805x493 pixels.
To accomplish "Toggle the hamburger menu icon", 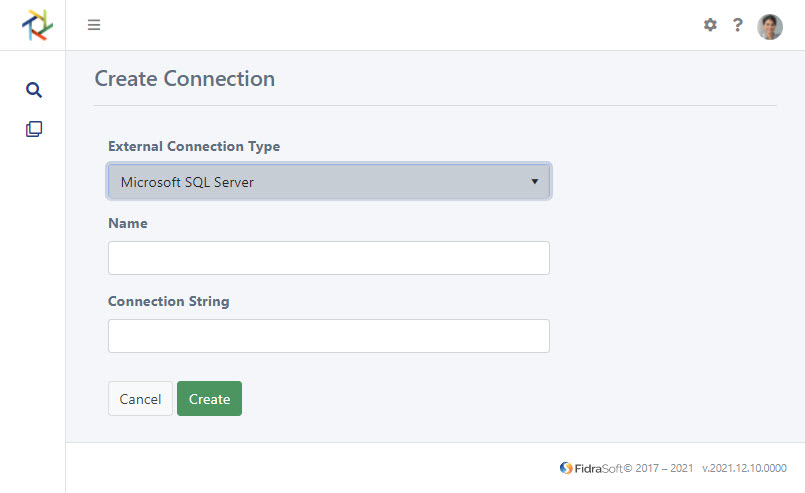I will tap(94, 25).
